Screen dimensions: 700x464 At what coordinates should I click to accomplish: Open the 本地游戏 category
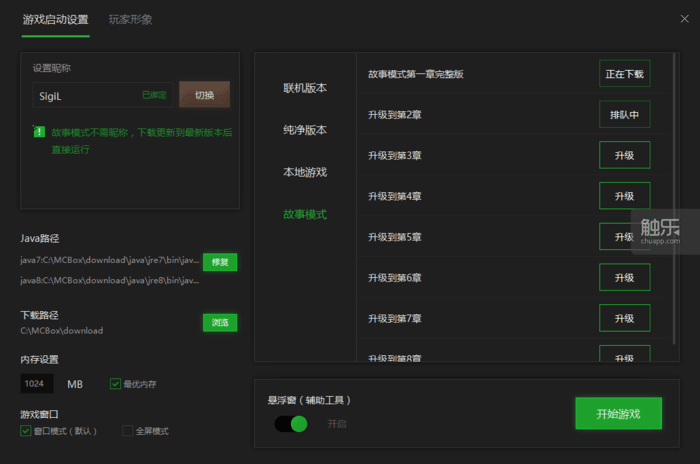pyautogui.click(x=305, y=172)
